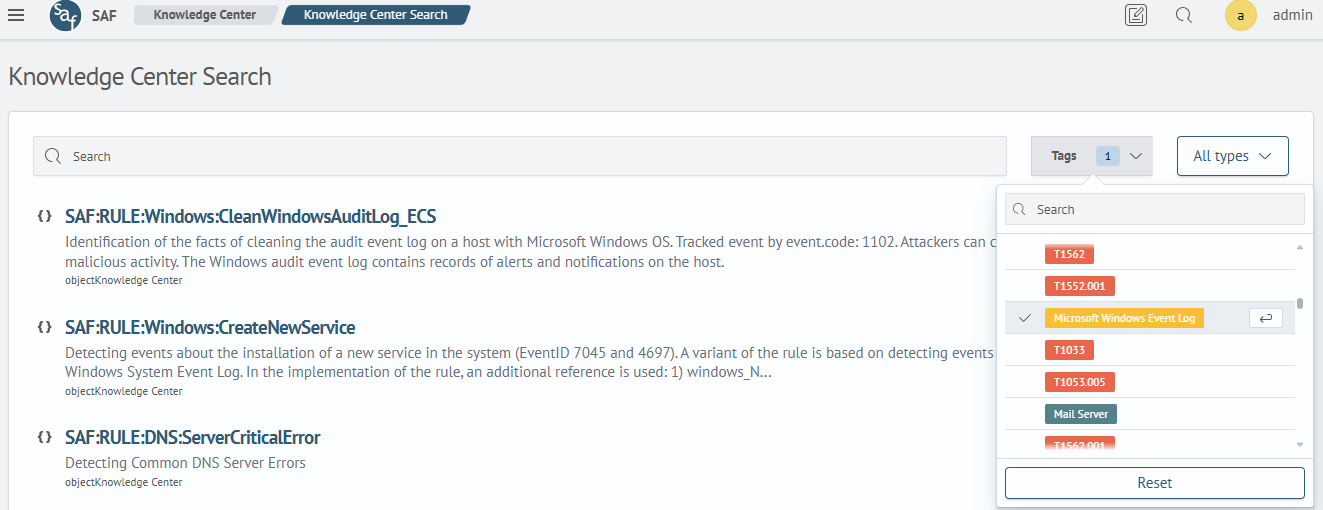Open SAF:RULE:Windows:CreateNewService result
Viewport: 1323px width, 510px height.
[x=210, y=327]
